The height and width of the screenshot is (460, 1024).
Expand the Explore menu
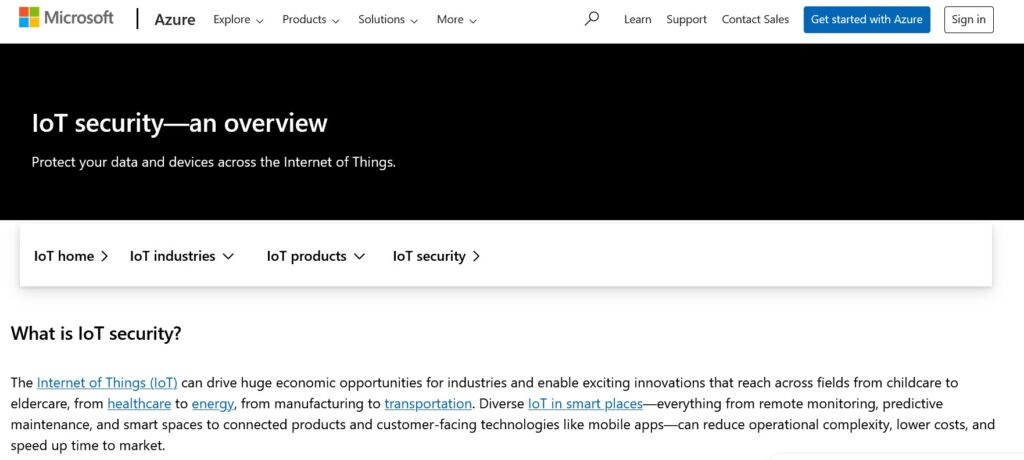click(238, 20)
